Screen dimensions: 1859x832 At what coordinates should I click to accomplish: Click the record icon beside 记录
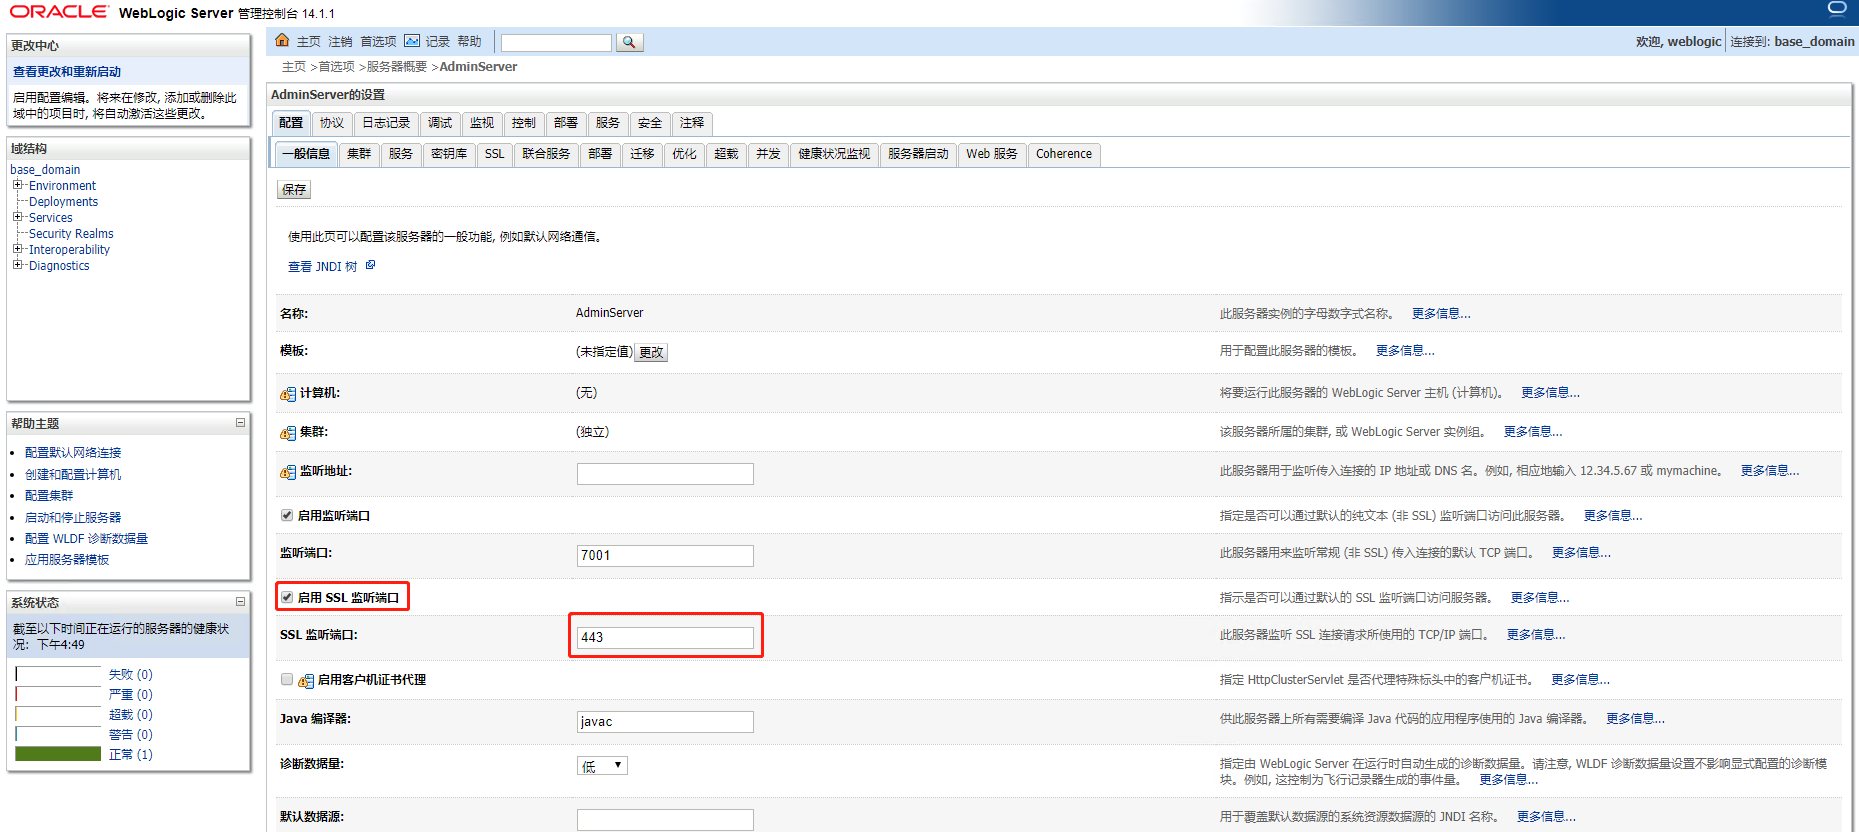coord(412,41)
